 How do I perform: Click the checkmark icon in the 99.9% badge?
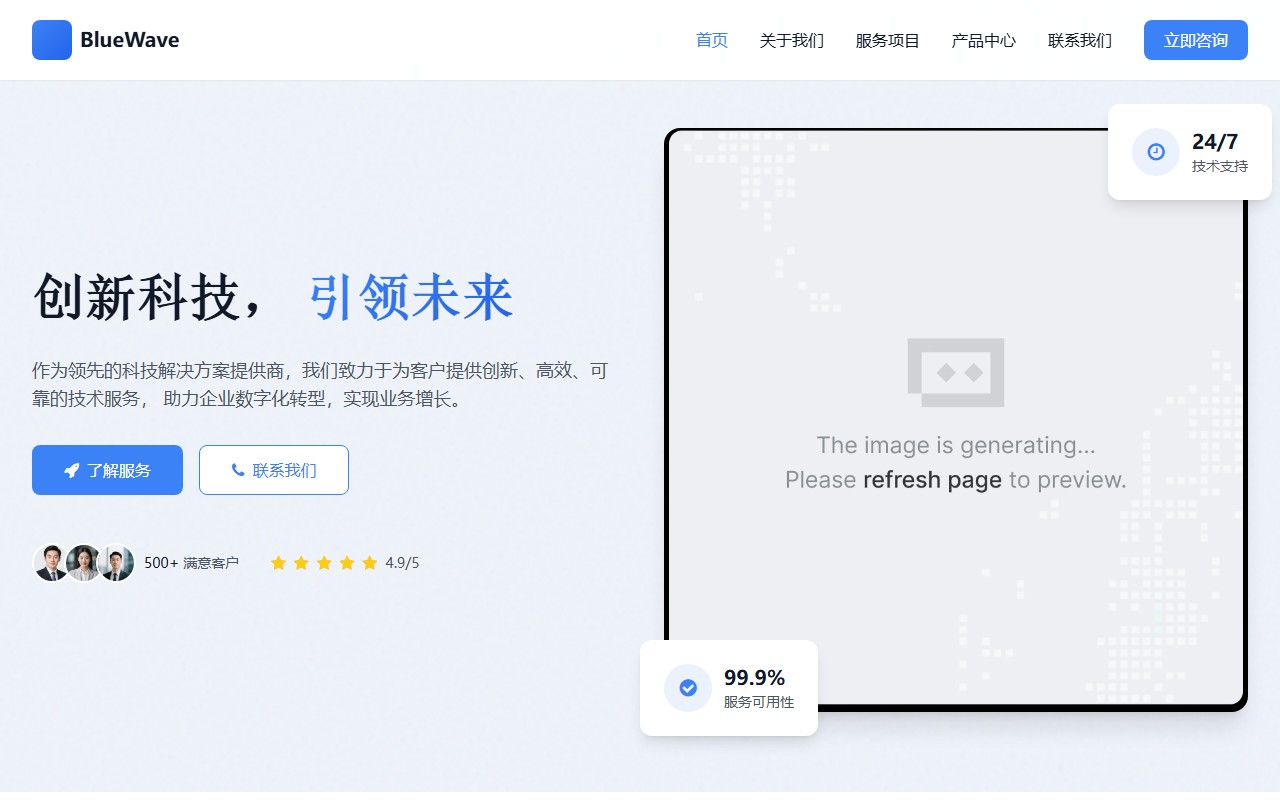688,688
